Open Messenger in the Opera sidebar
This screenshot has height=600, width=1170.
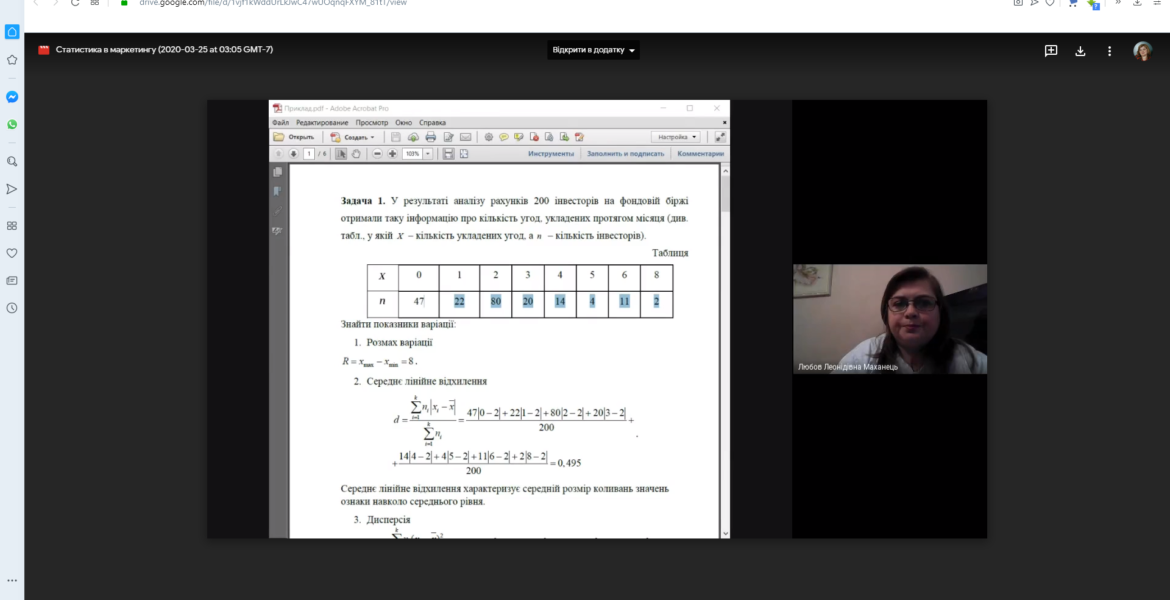[12, 97]
